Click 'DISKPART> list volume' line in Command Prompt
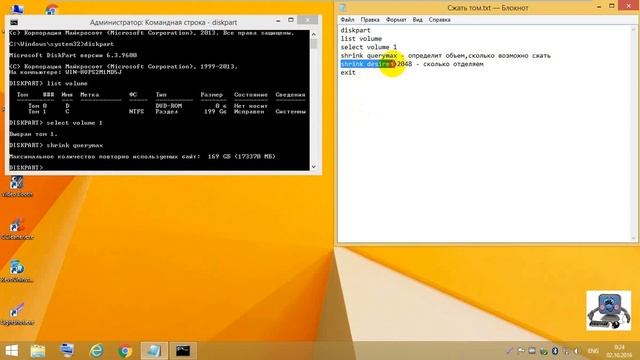Viewport: 640px width, 360px height. [x=48, y=83]
